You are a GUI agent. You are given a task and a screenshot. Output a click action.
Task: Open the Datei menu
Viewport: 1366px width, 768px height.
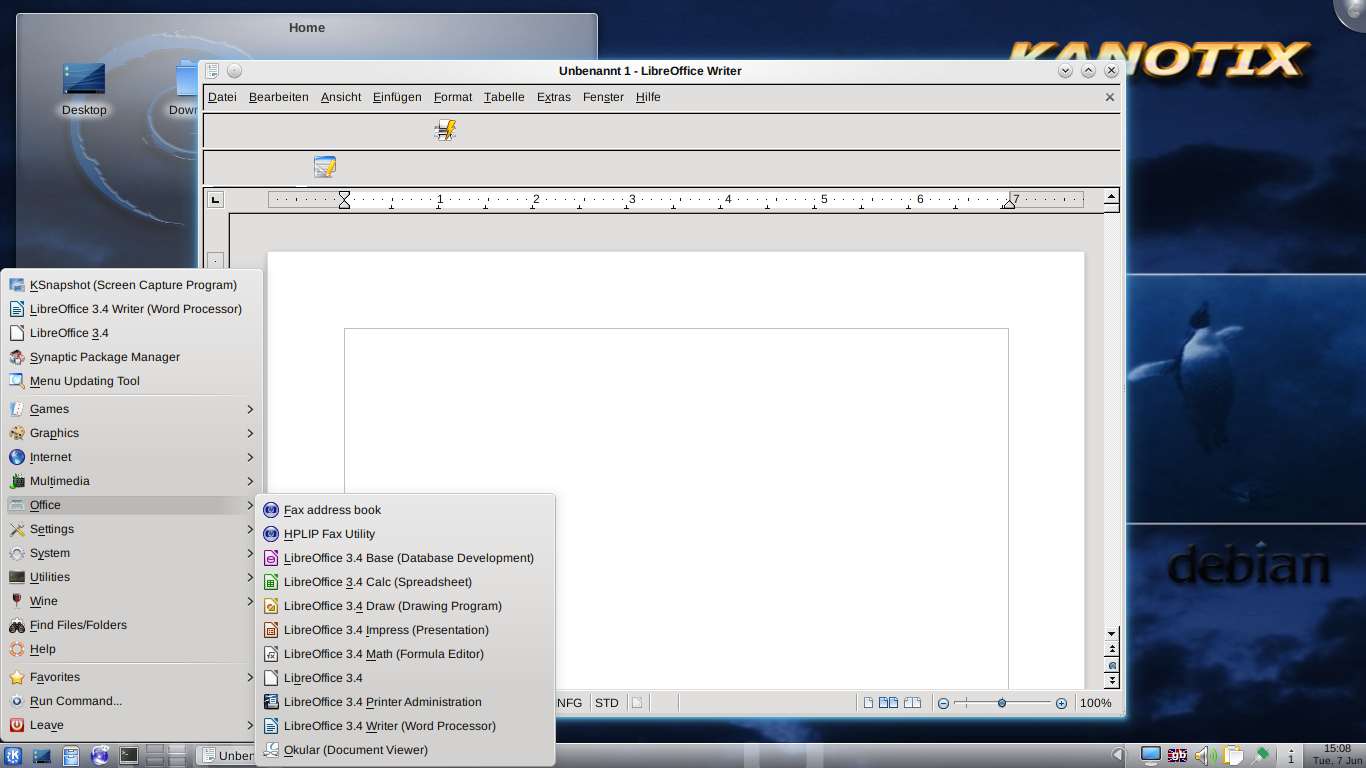pos(222,97)
